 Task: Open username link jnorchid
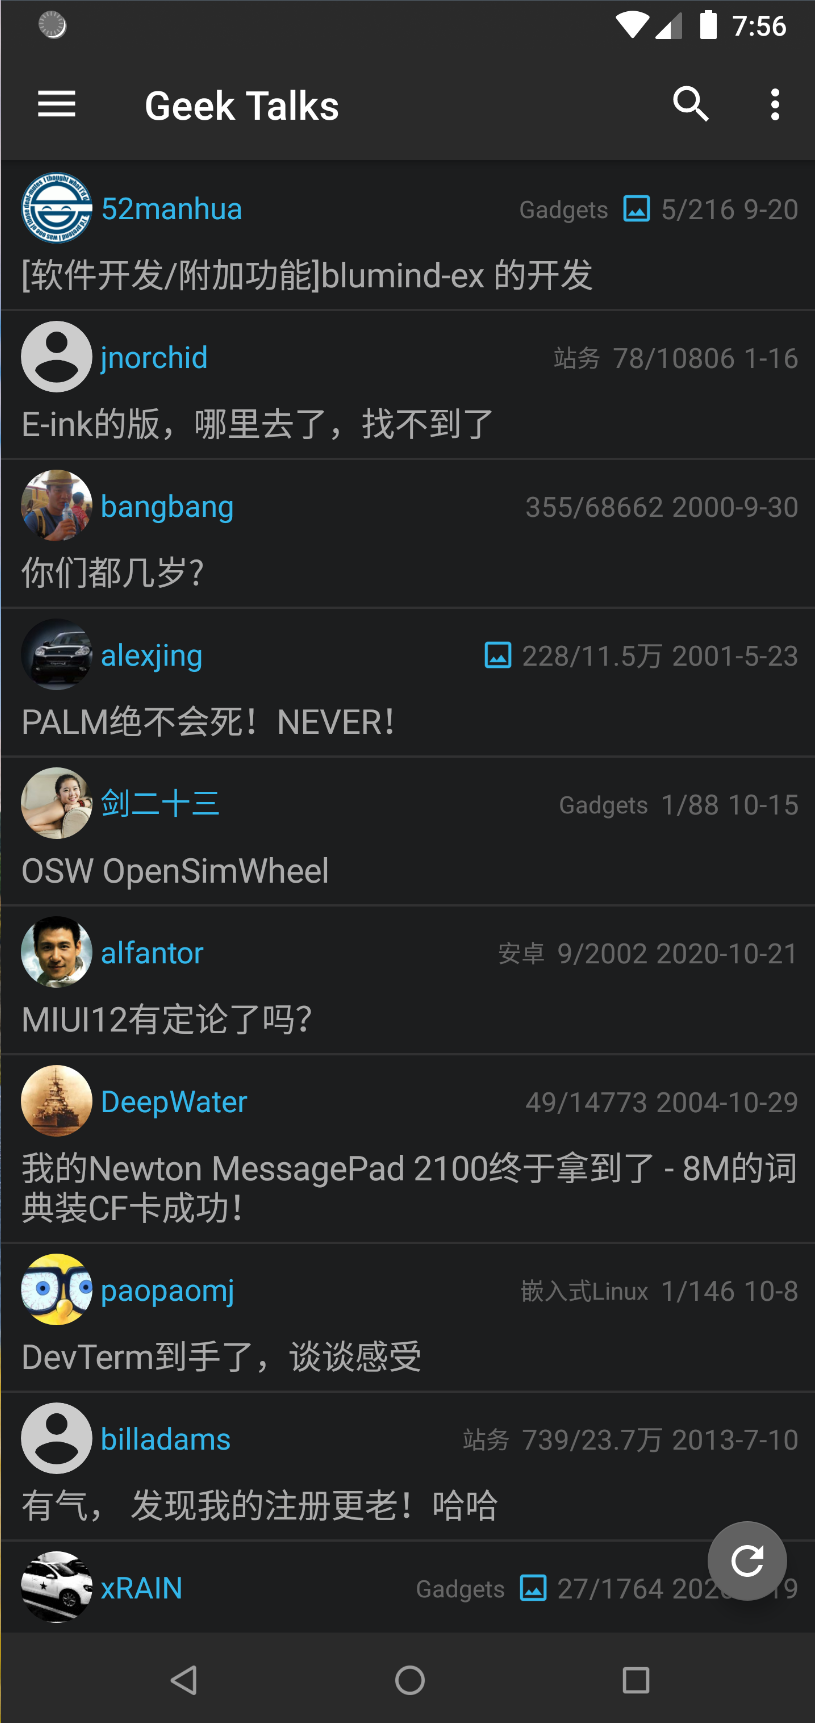click(154, 358)
